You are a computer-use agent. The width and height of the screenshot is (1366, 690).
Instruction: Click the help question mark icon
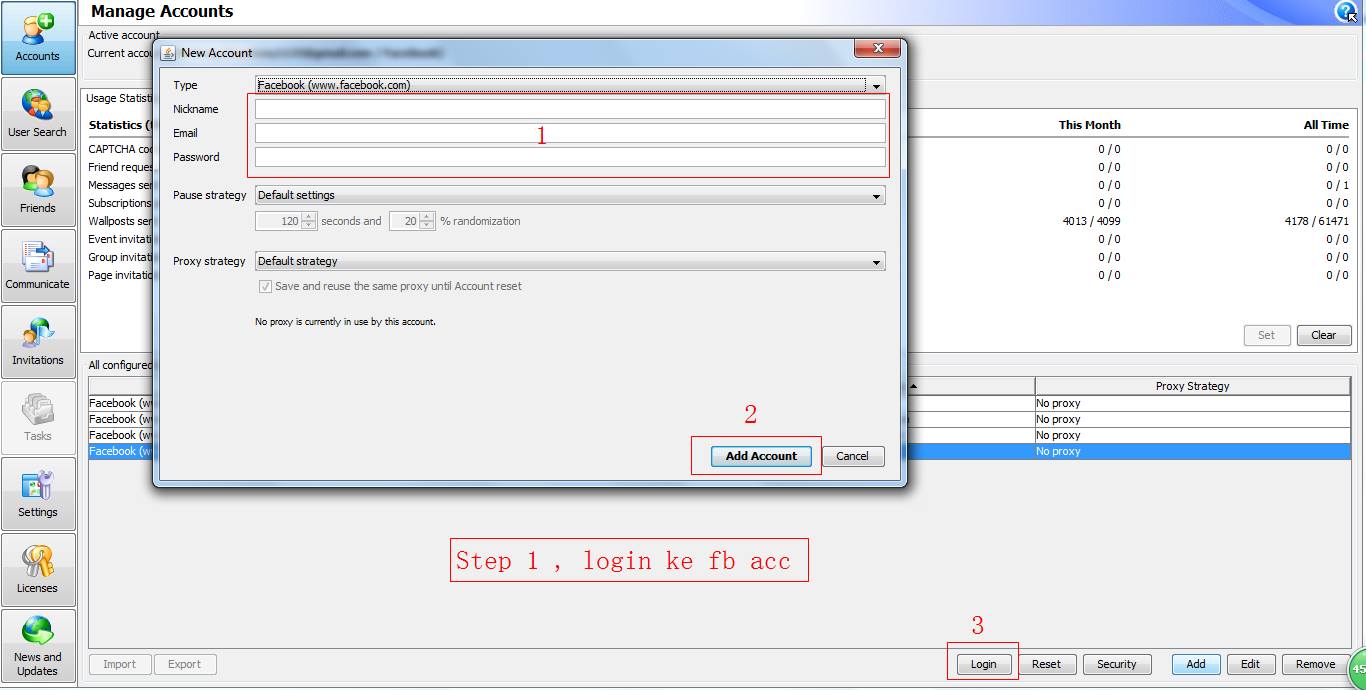[x=1346, y=11]
